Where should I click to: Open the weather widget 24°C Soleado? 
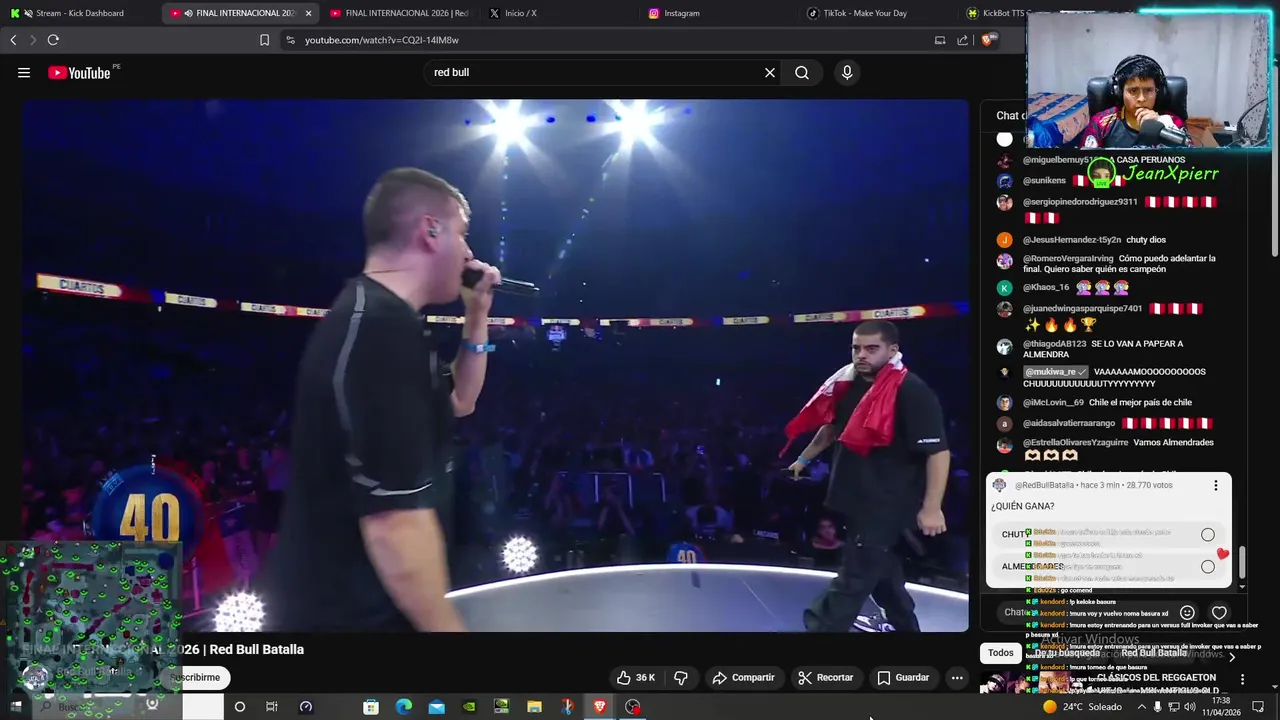(x=1081, y=707)
